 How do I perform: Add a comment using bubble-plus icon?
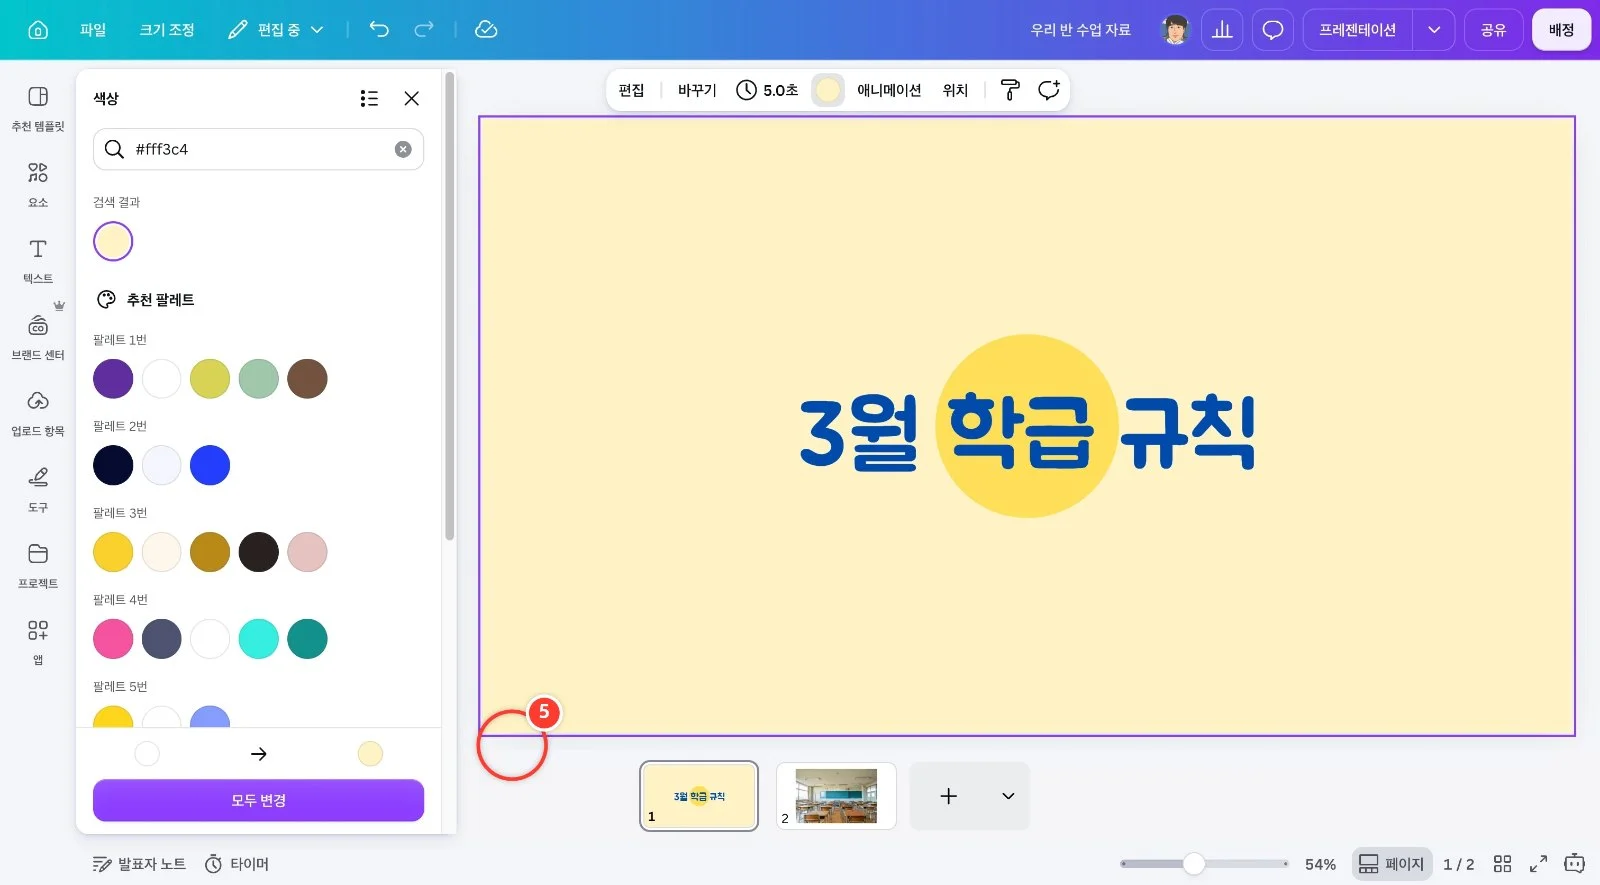pos(1049,90)
